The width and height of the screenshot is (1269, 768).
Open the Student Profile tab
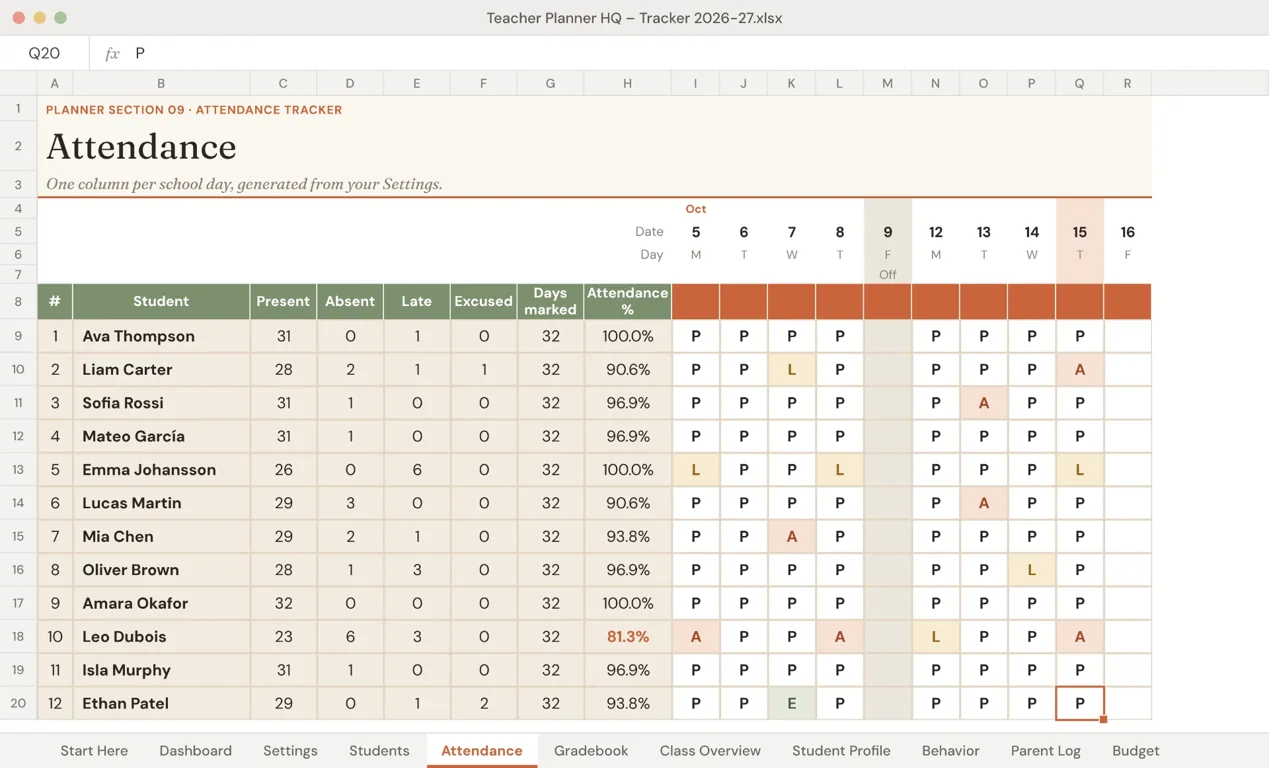(841, 750)
